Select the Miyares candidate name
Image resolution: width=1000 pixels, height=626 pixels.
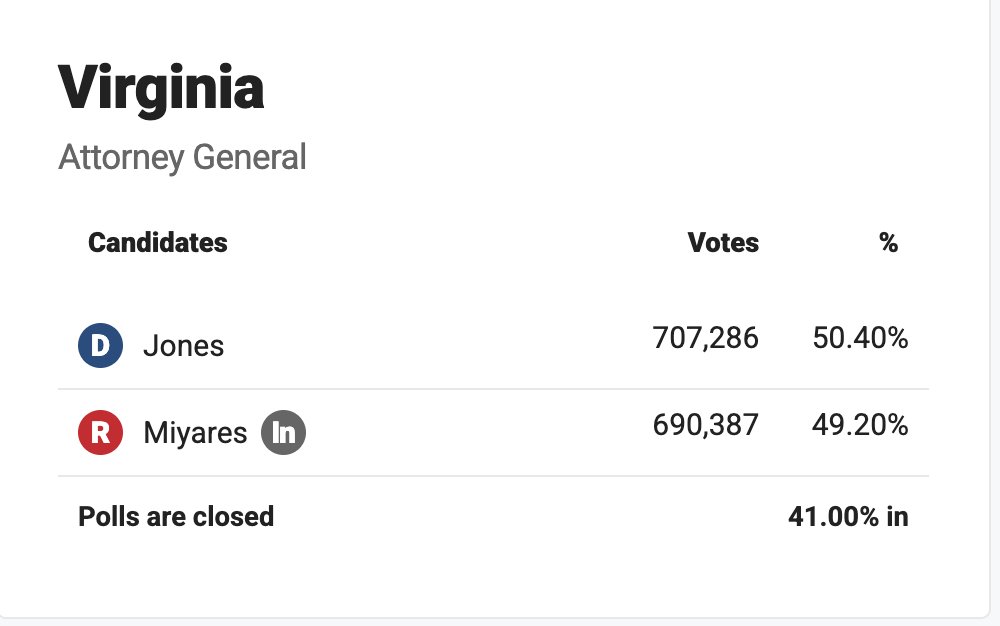195,433
